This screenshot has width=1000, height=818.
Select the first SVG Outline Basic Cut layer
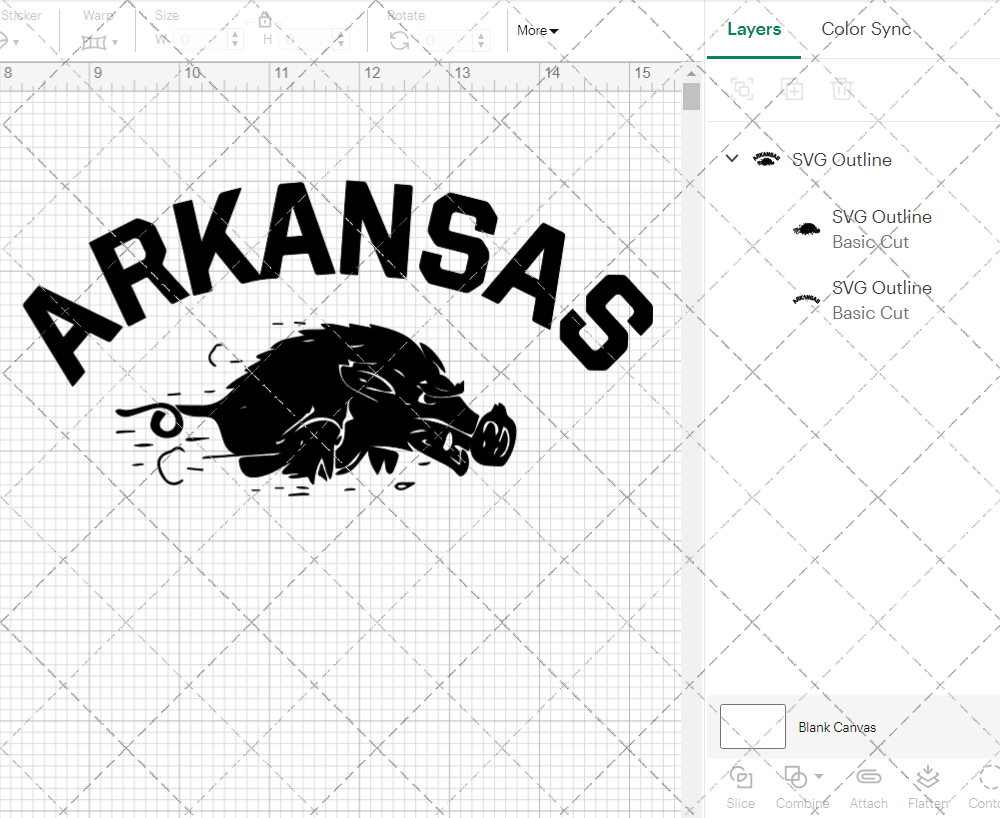(881, 229)
